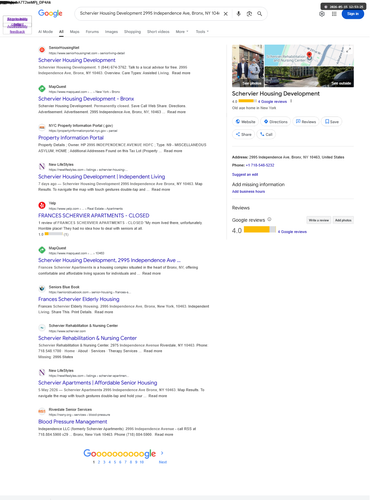
Task: Click the SeniorHousingNet site favicon
Action: pos(42,50)
